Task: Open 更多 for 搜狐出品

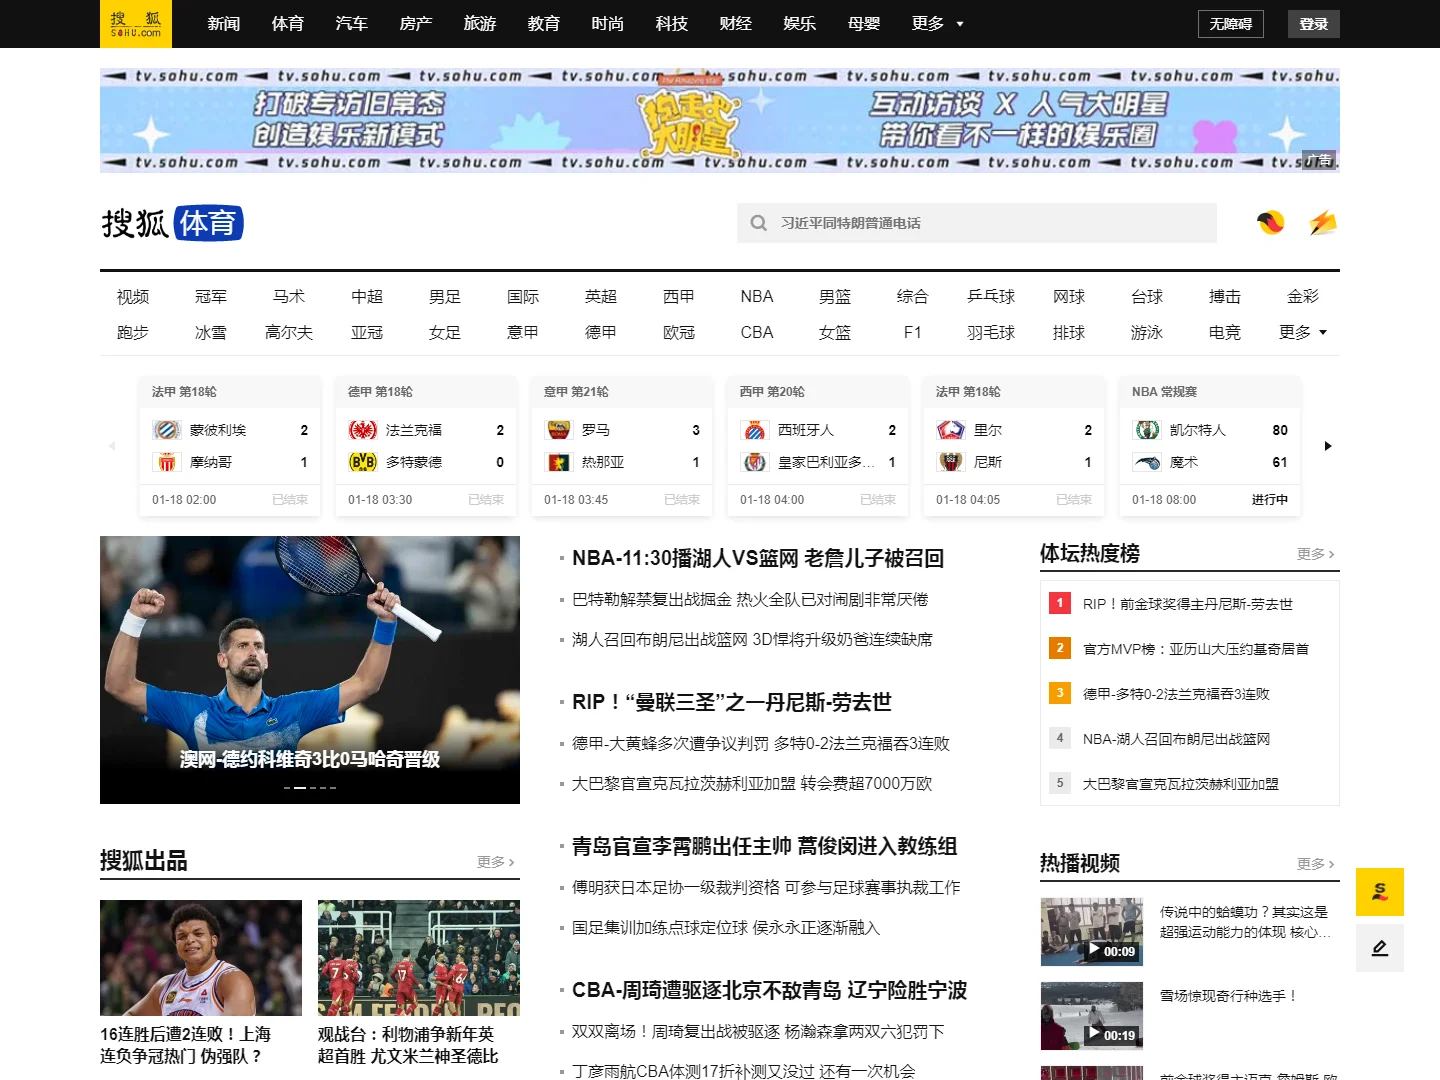Action: coord(495,862)
